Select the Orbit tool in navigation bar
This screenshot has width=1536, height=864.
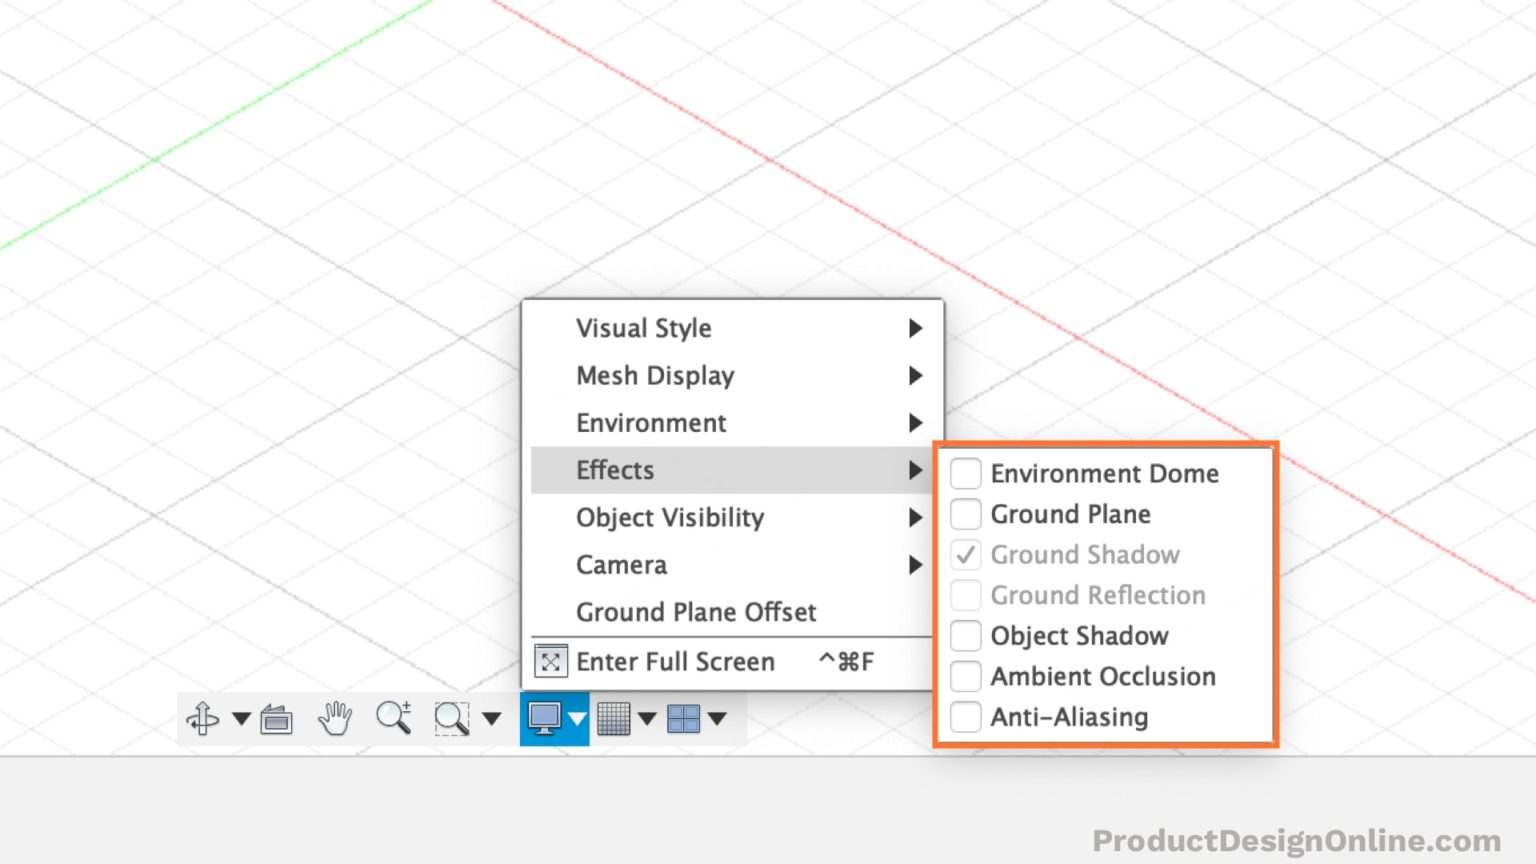(203, 718)
